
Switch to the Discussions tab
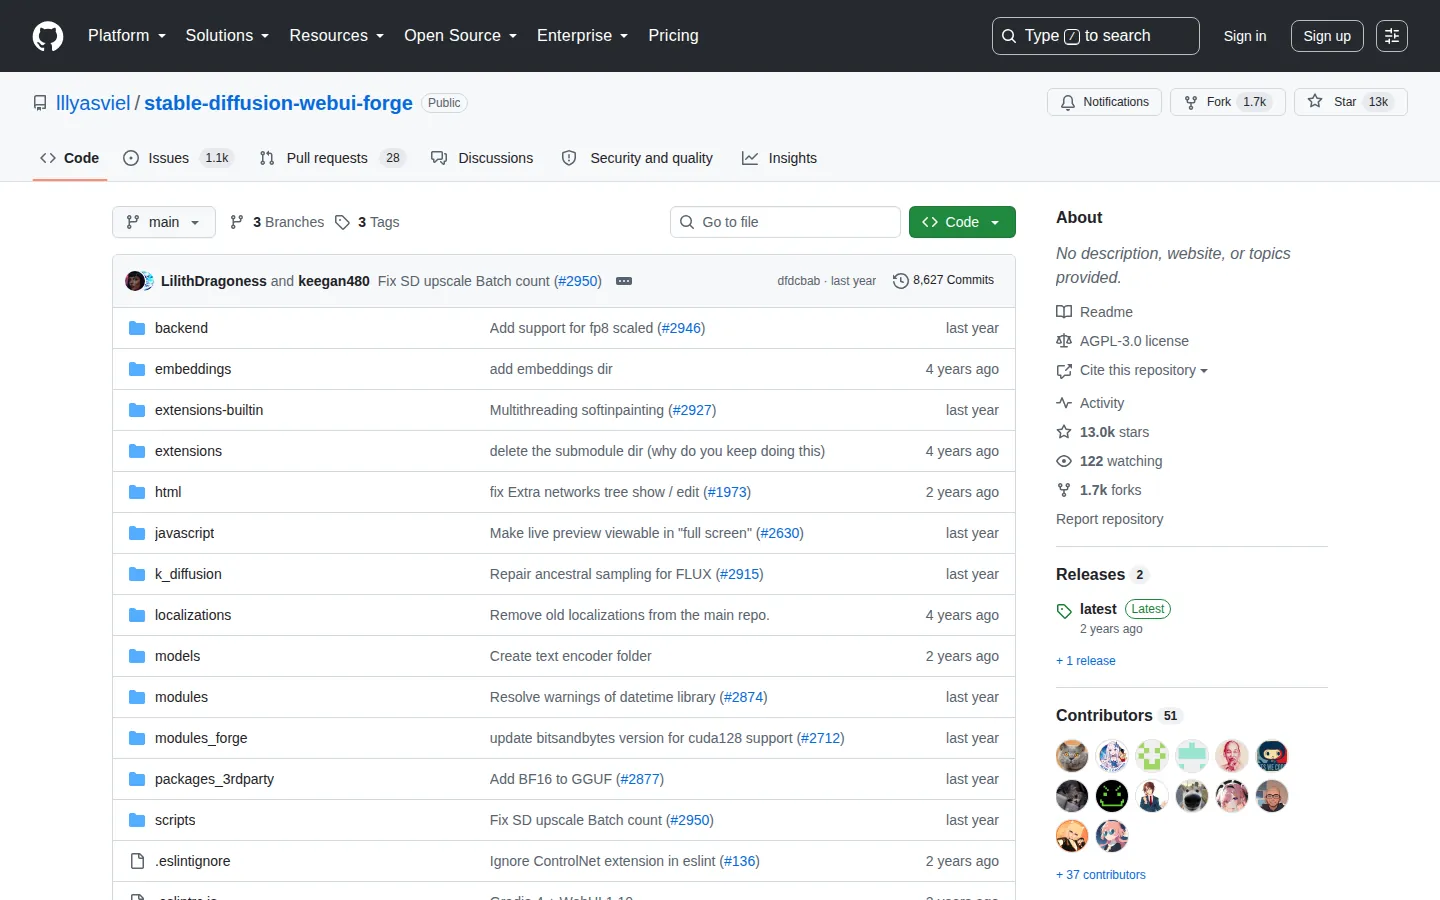click(x=482, y=158)
